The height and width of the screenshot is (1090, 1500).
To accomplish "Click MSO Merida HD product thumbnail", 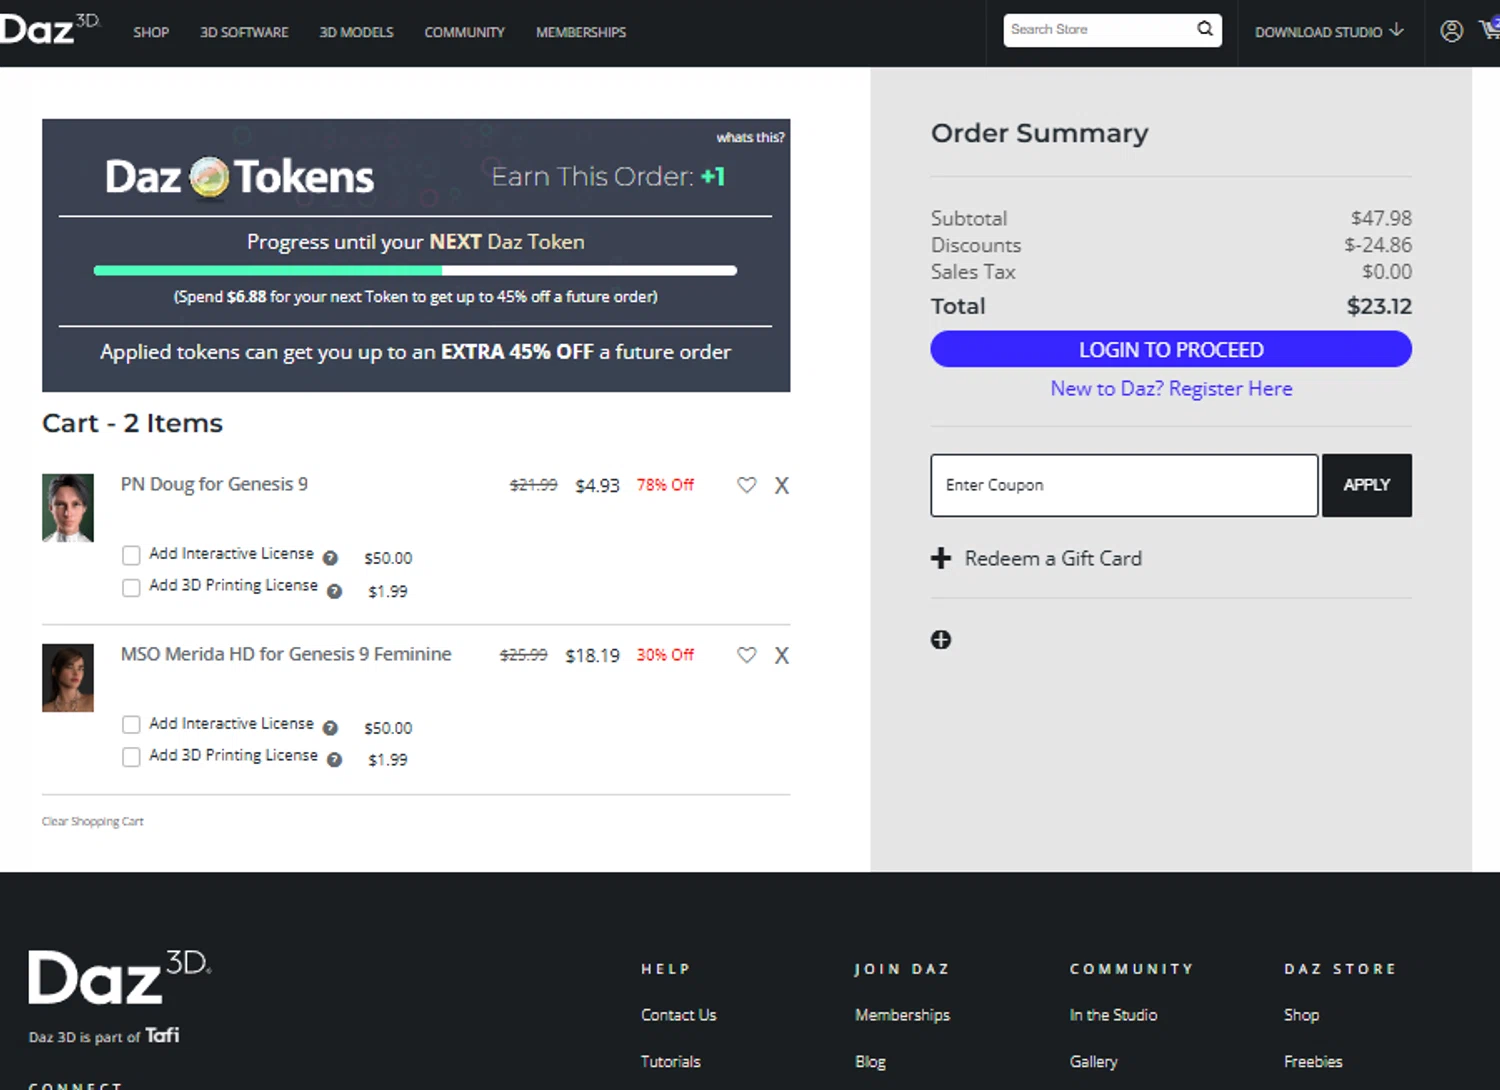I will point(68,678).
